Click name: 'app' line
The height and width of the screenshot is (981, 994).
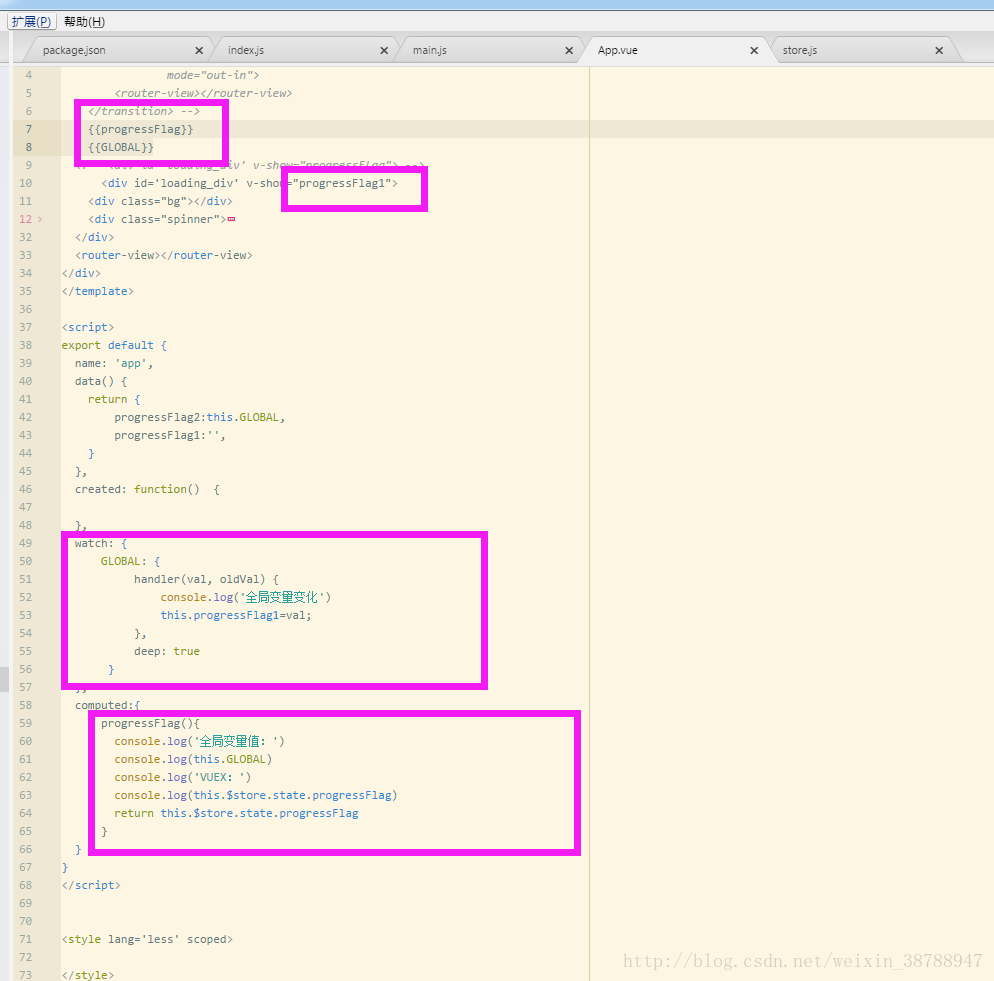point(114,363)
